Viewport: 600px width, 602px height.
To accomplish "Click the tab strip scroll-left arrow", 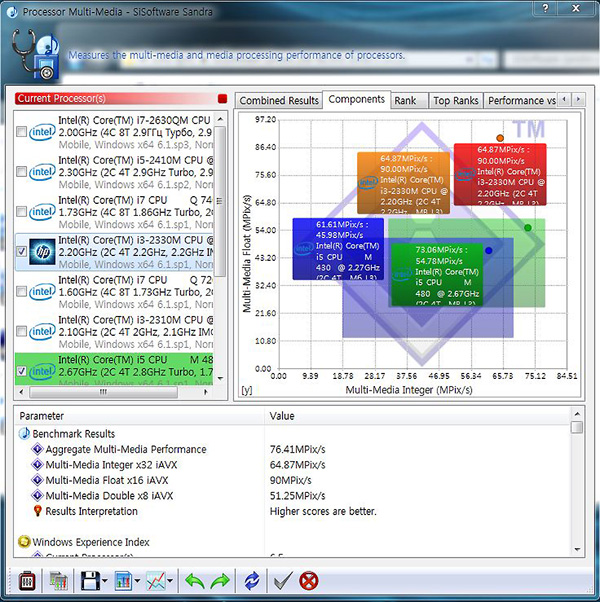I will [564, 99].
